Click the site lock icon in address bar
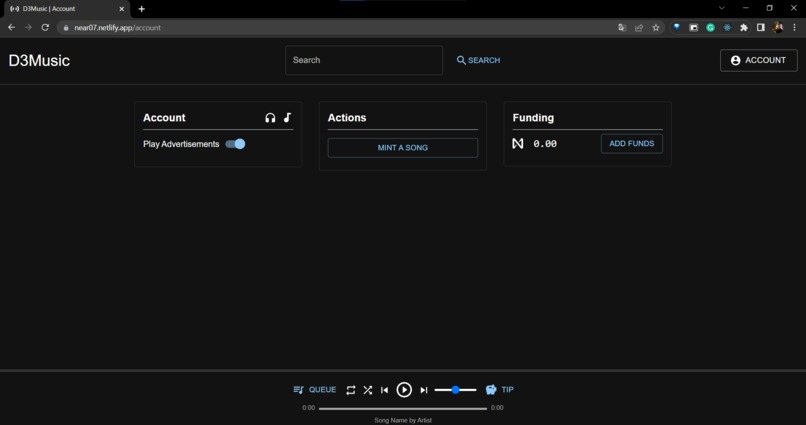The height and width of the screenshot is (425, 806). tap(66, 28)
